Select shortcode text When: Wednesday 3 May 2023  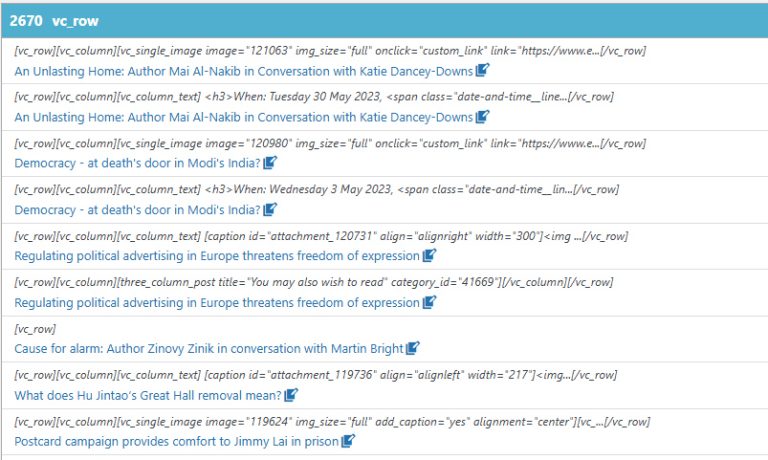316,190
